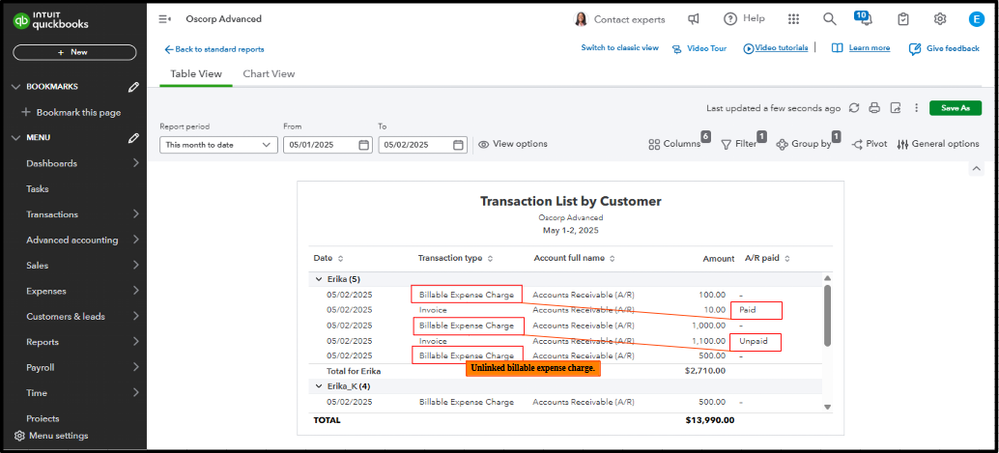Image resolution: width=999 pixels, height=453 pixels.
Task: Open Tasks in the side menu
Action: coord(38,189)
